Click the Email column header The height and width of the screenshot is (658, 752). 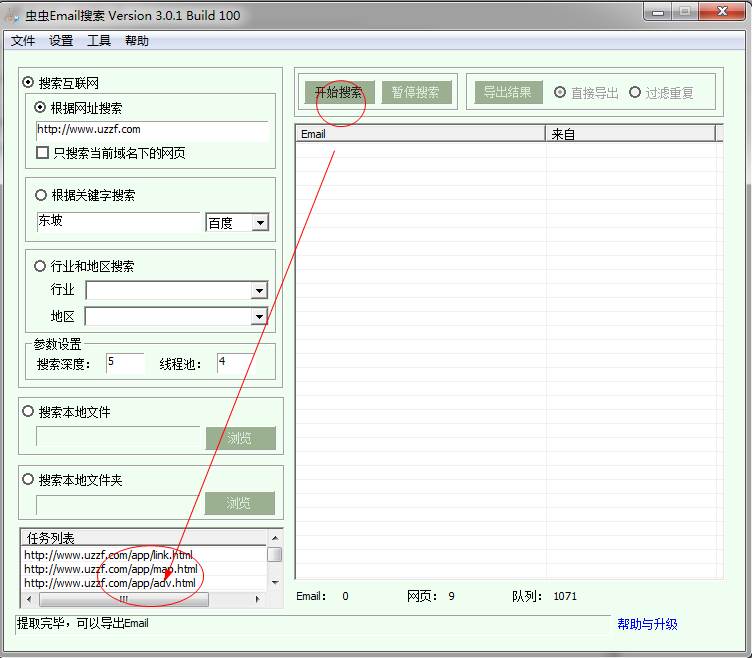(x=421, y=134)
